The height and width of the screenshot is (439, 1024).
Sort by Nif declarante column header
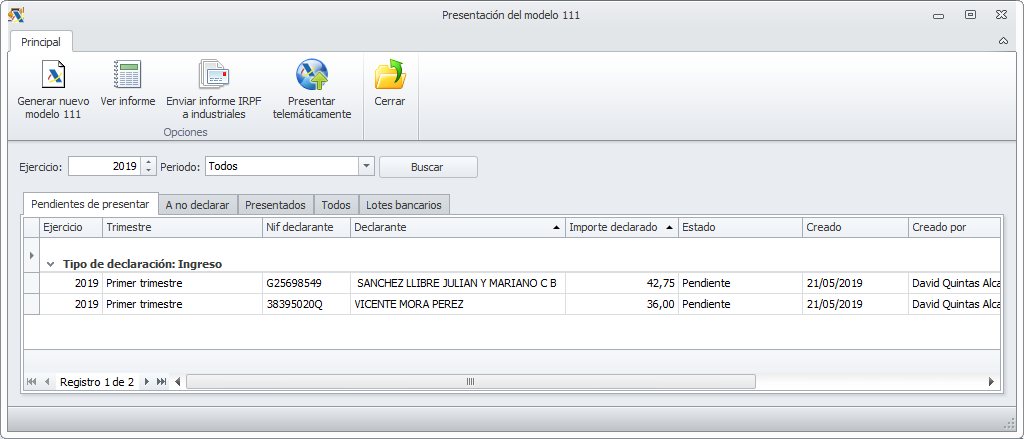click(x=306, y=227)
